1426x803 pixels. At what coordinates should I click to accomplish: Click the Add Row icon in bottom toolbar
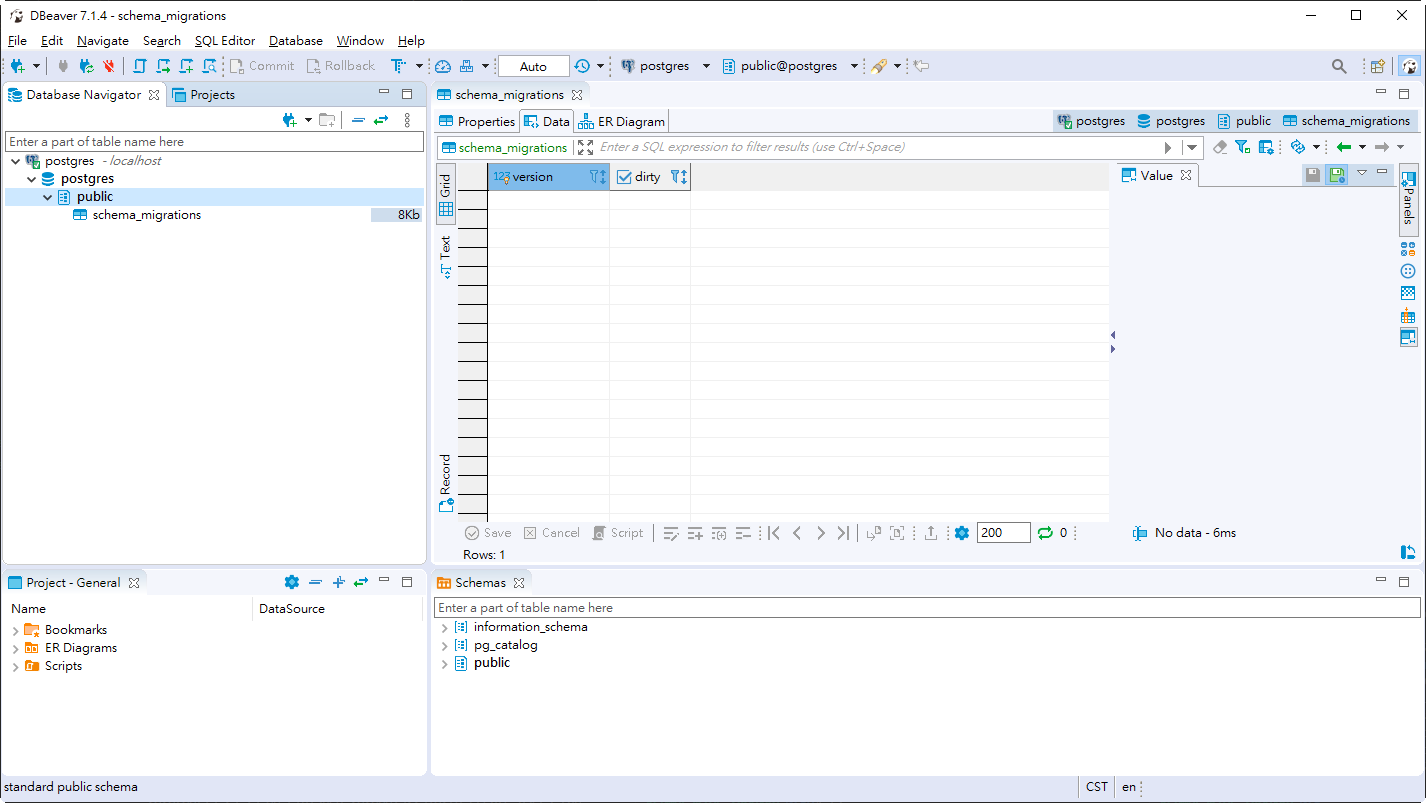[695, 533]
